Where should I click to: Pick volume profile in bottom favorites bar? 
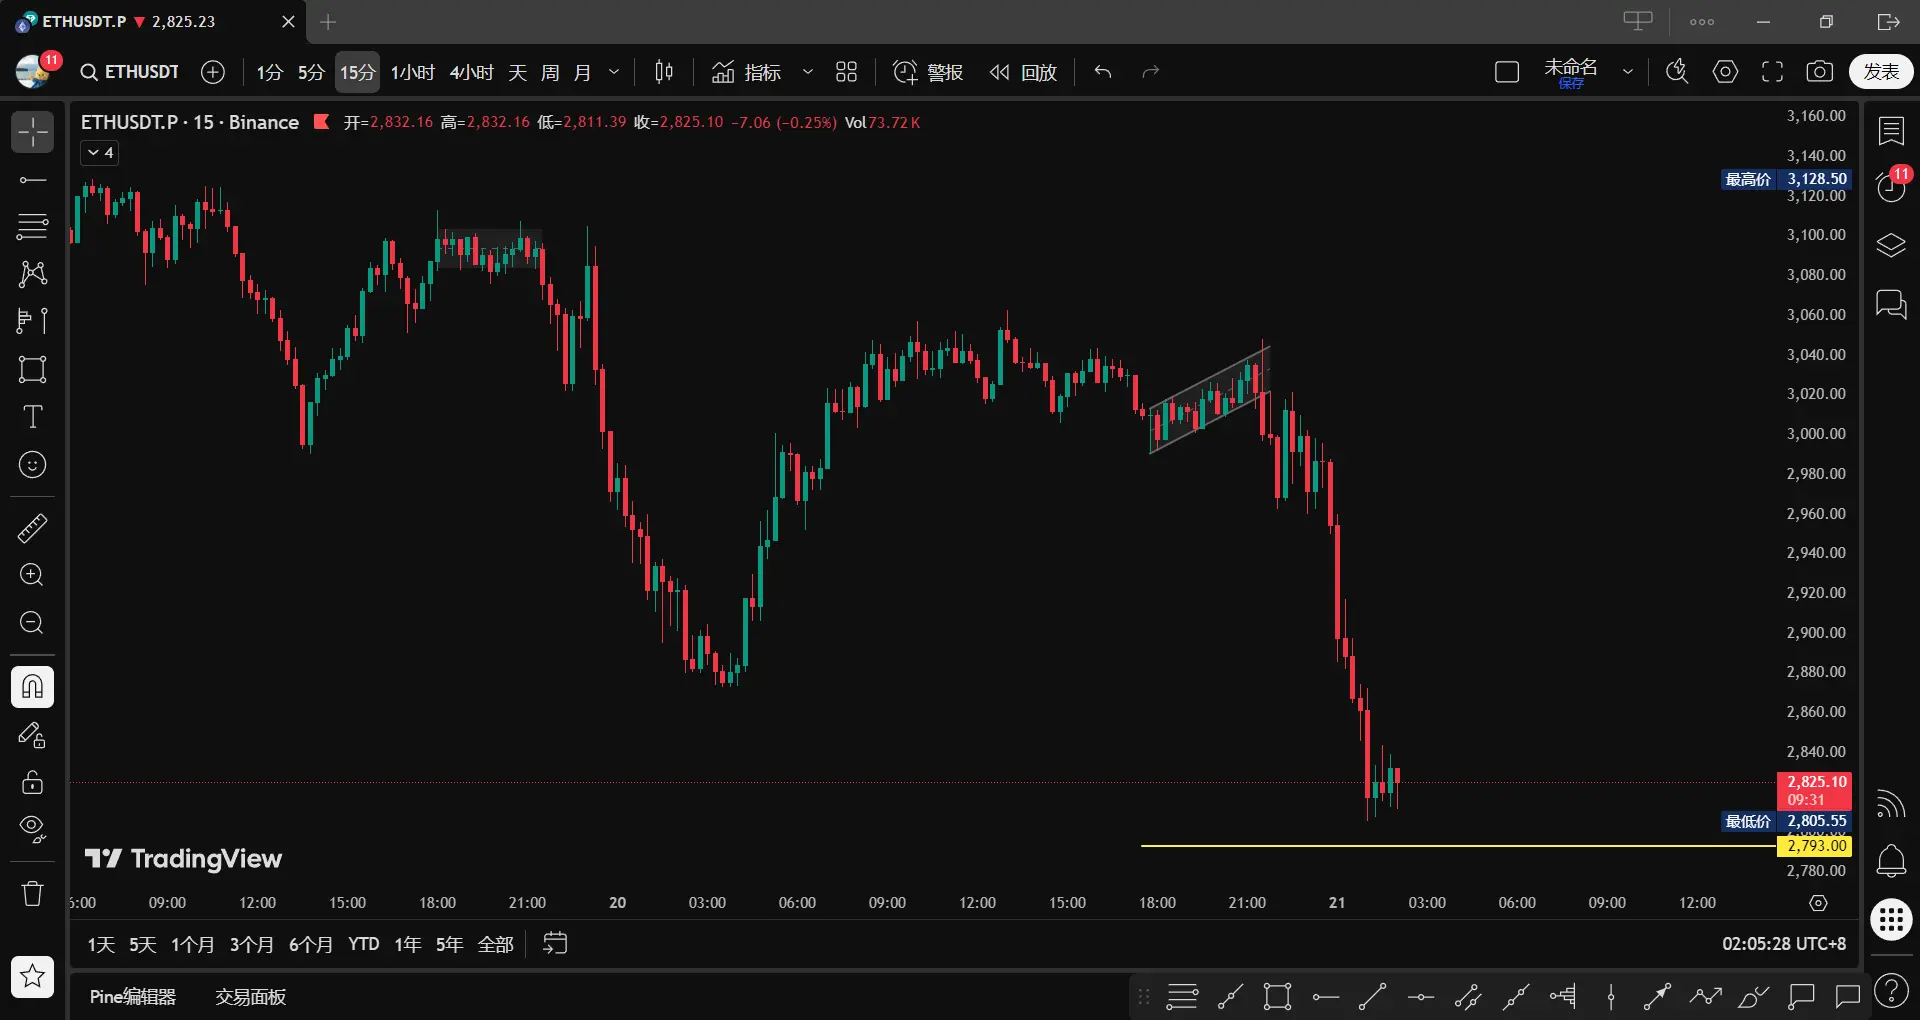tap(1563, 996)
